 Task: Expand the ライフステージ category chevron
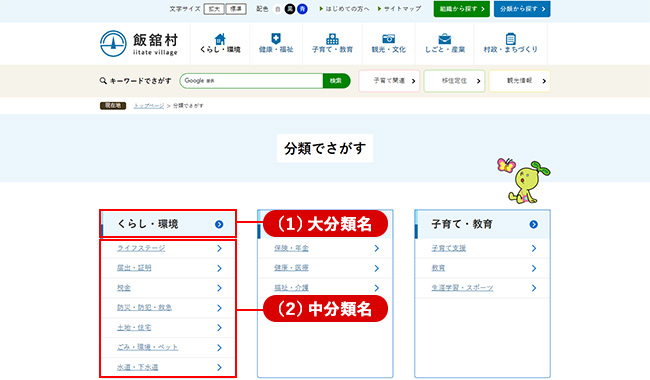pos(219,248)
